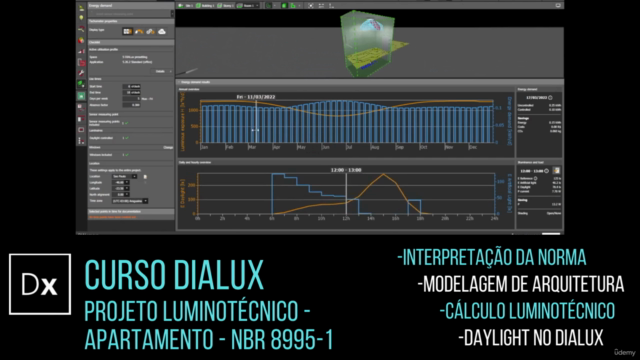The width and height of the screenshot is (640, 360).
Task: Open the Time zone dropdown
Action: click(x=130, y=201)
